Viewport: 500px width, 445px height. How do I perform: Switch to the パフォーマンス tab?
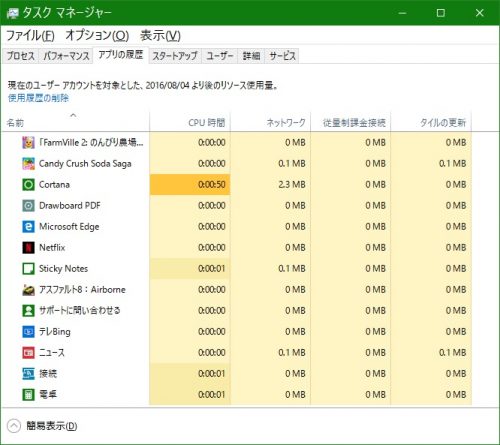pos(66,56)
